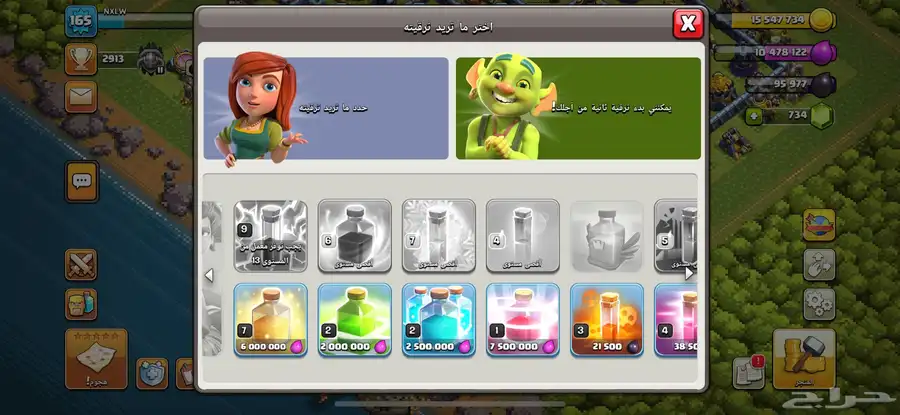Open the settings gears button

coord(819,304)
